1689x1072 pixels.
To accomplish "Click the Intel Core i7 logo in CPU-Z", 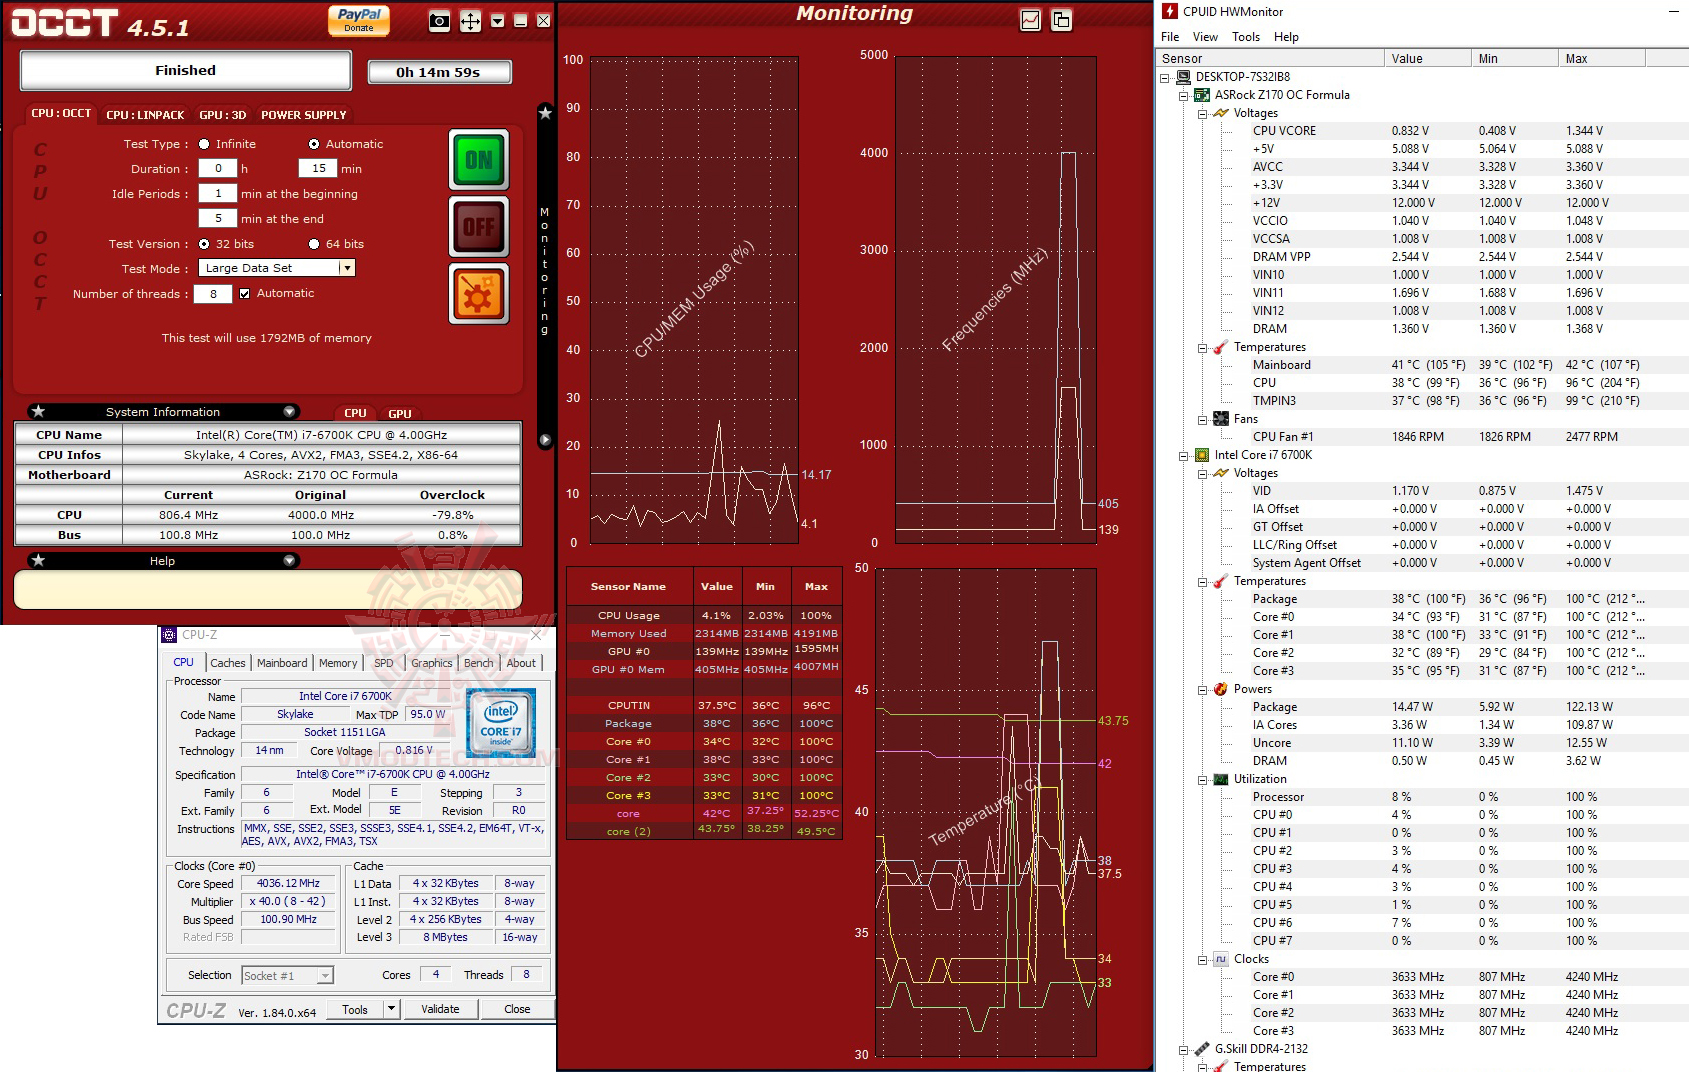I will coord(500,722).
